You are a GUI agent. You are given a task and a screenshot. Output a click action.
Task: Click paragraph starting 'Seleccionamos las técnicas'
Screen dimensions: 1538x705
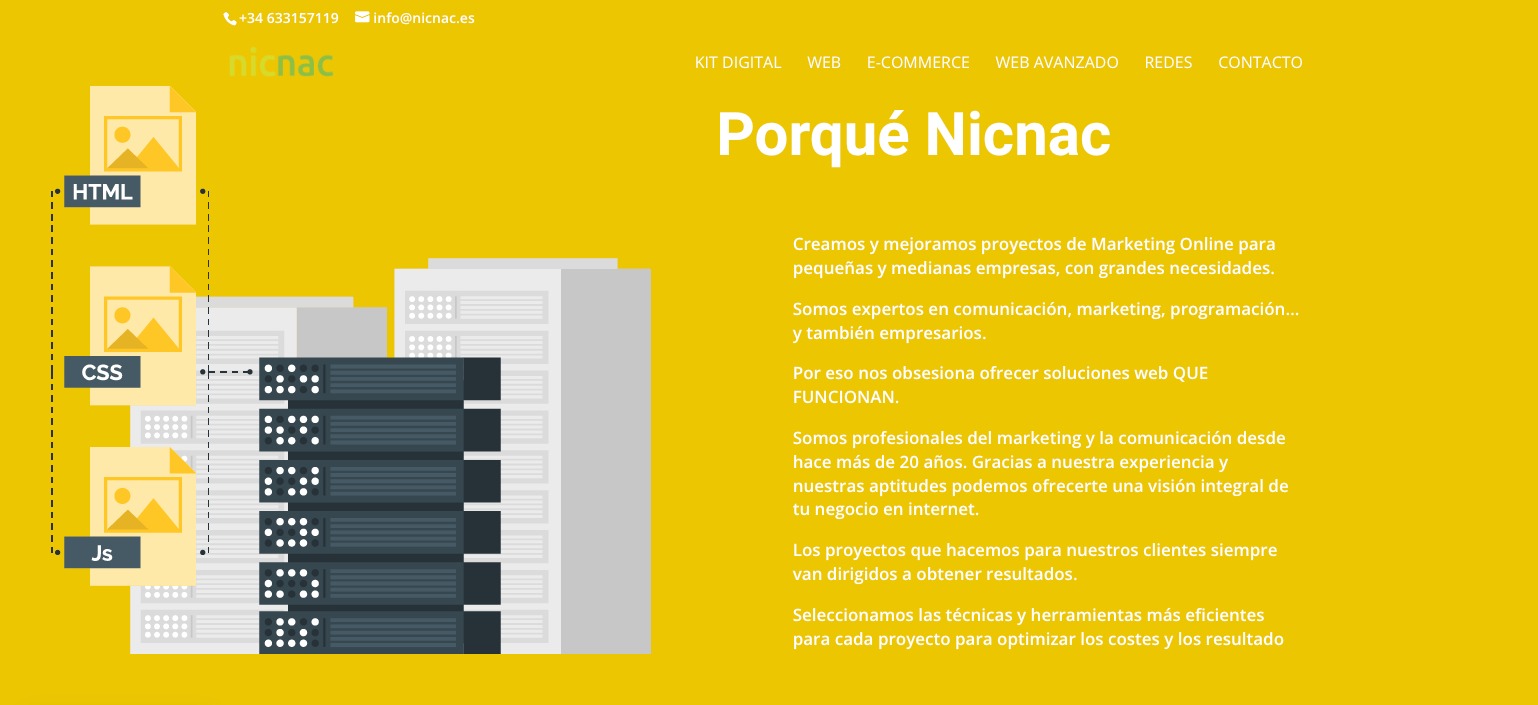(1038, 627)
